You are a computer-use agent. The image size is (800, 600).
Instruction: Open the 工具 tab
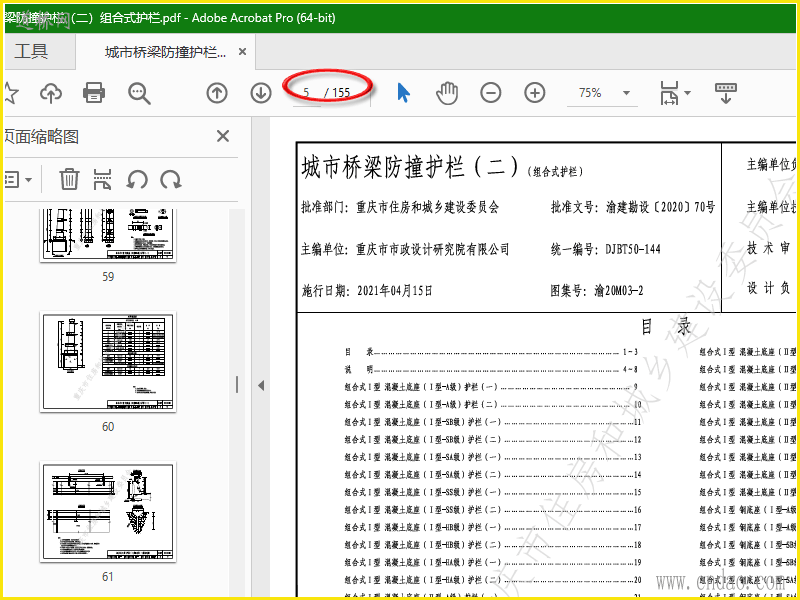(31, 51)
